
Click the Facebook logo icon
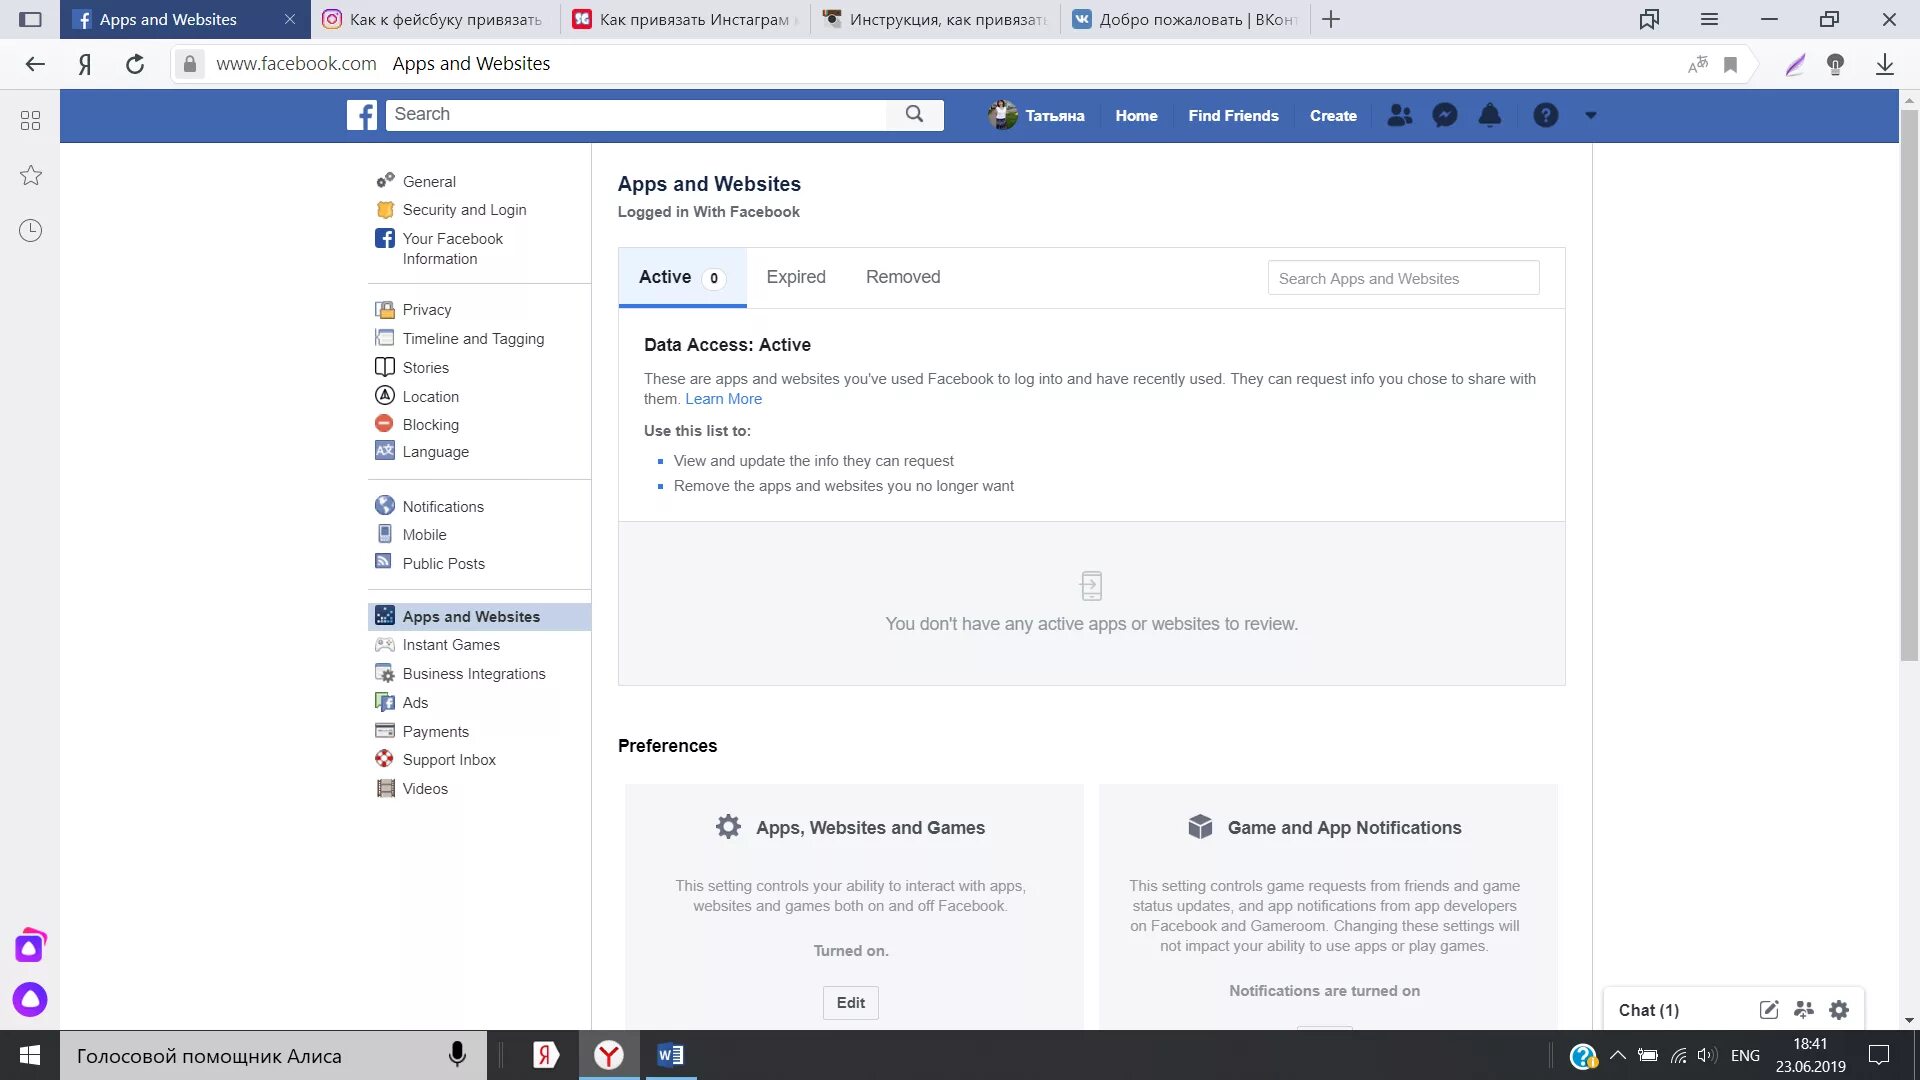click(362, 115)
